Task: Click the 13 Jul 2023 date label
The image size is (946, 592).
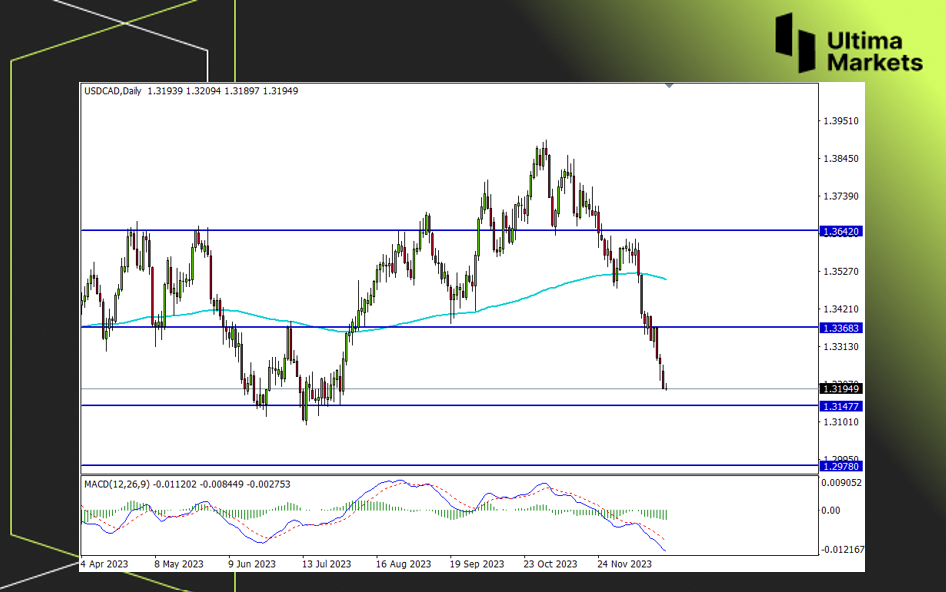Action: pos(326,564)
